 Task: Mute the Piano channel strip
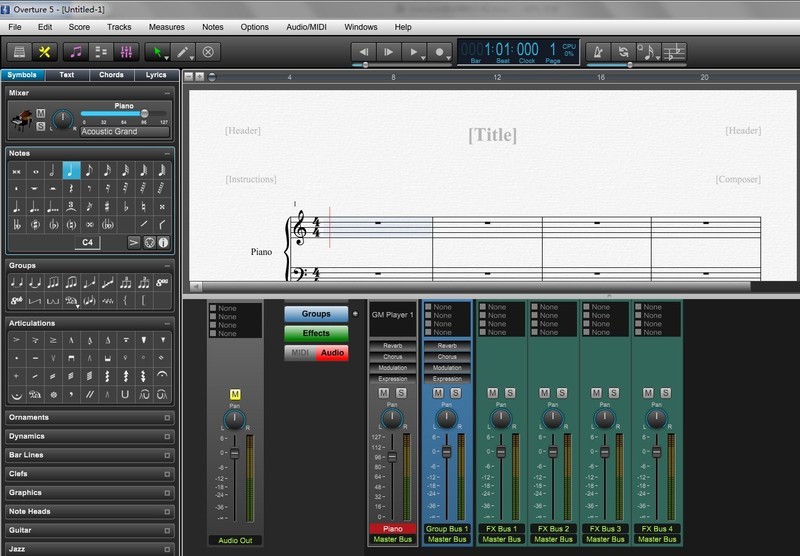point(384,393)
